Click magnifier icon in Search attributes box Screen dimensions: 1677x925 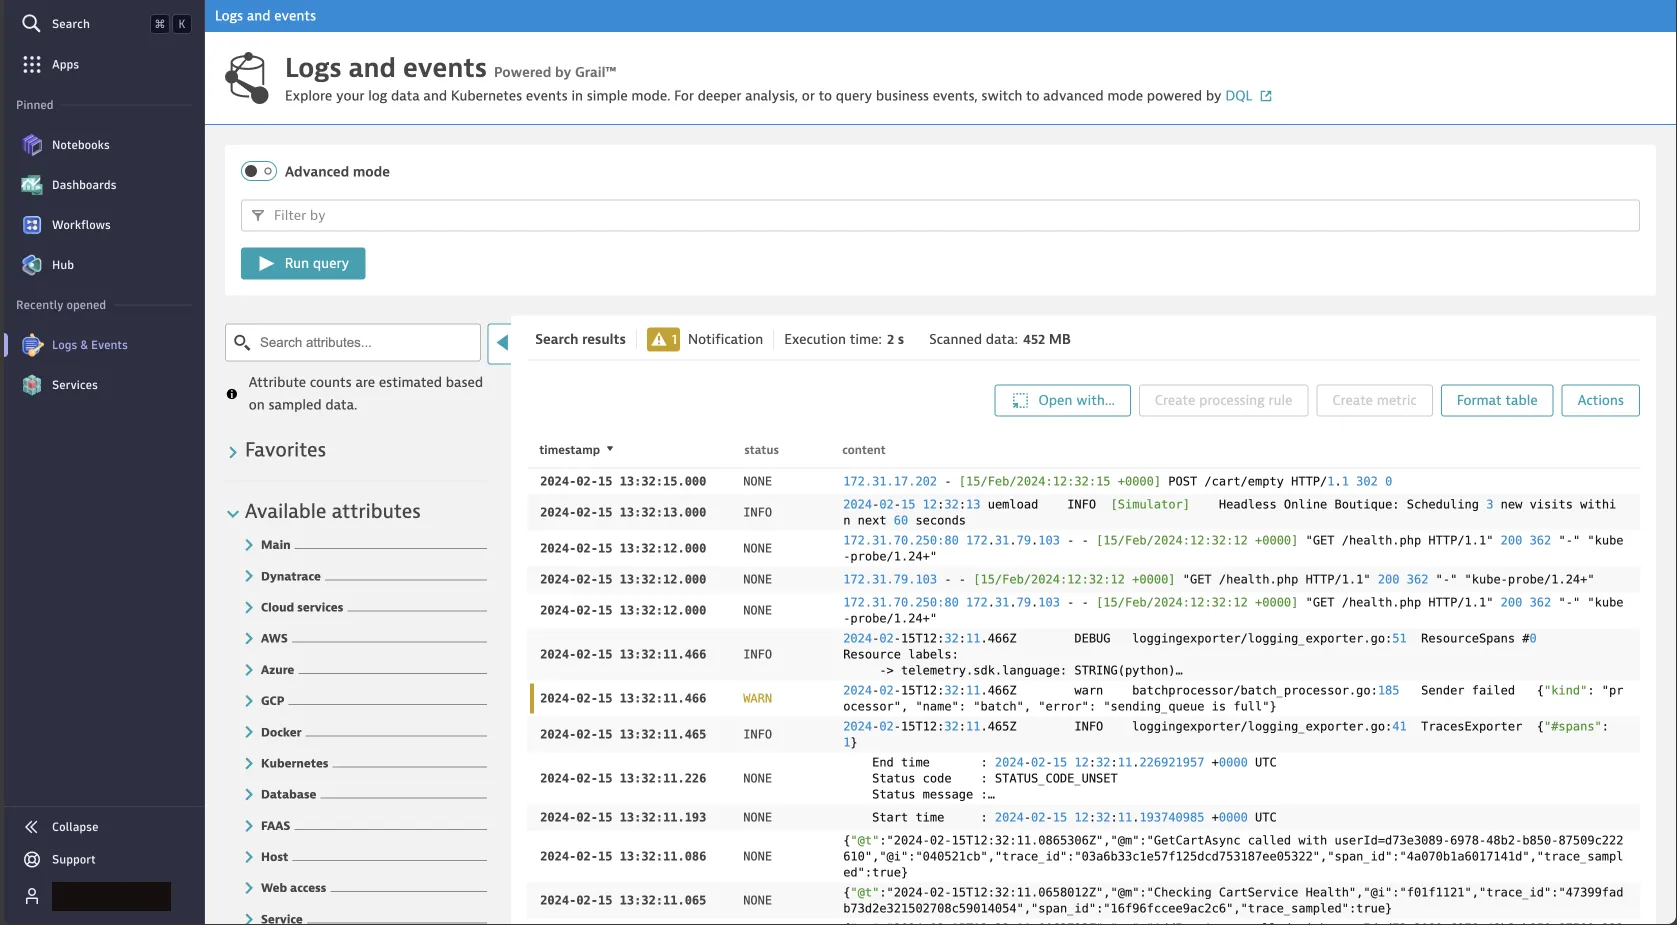coord(242,342)
